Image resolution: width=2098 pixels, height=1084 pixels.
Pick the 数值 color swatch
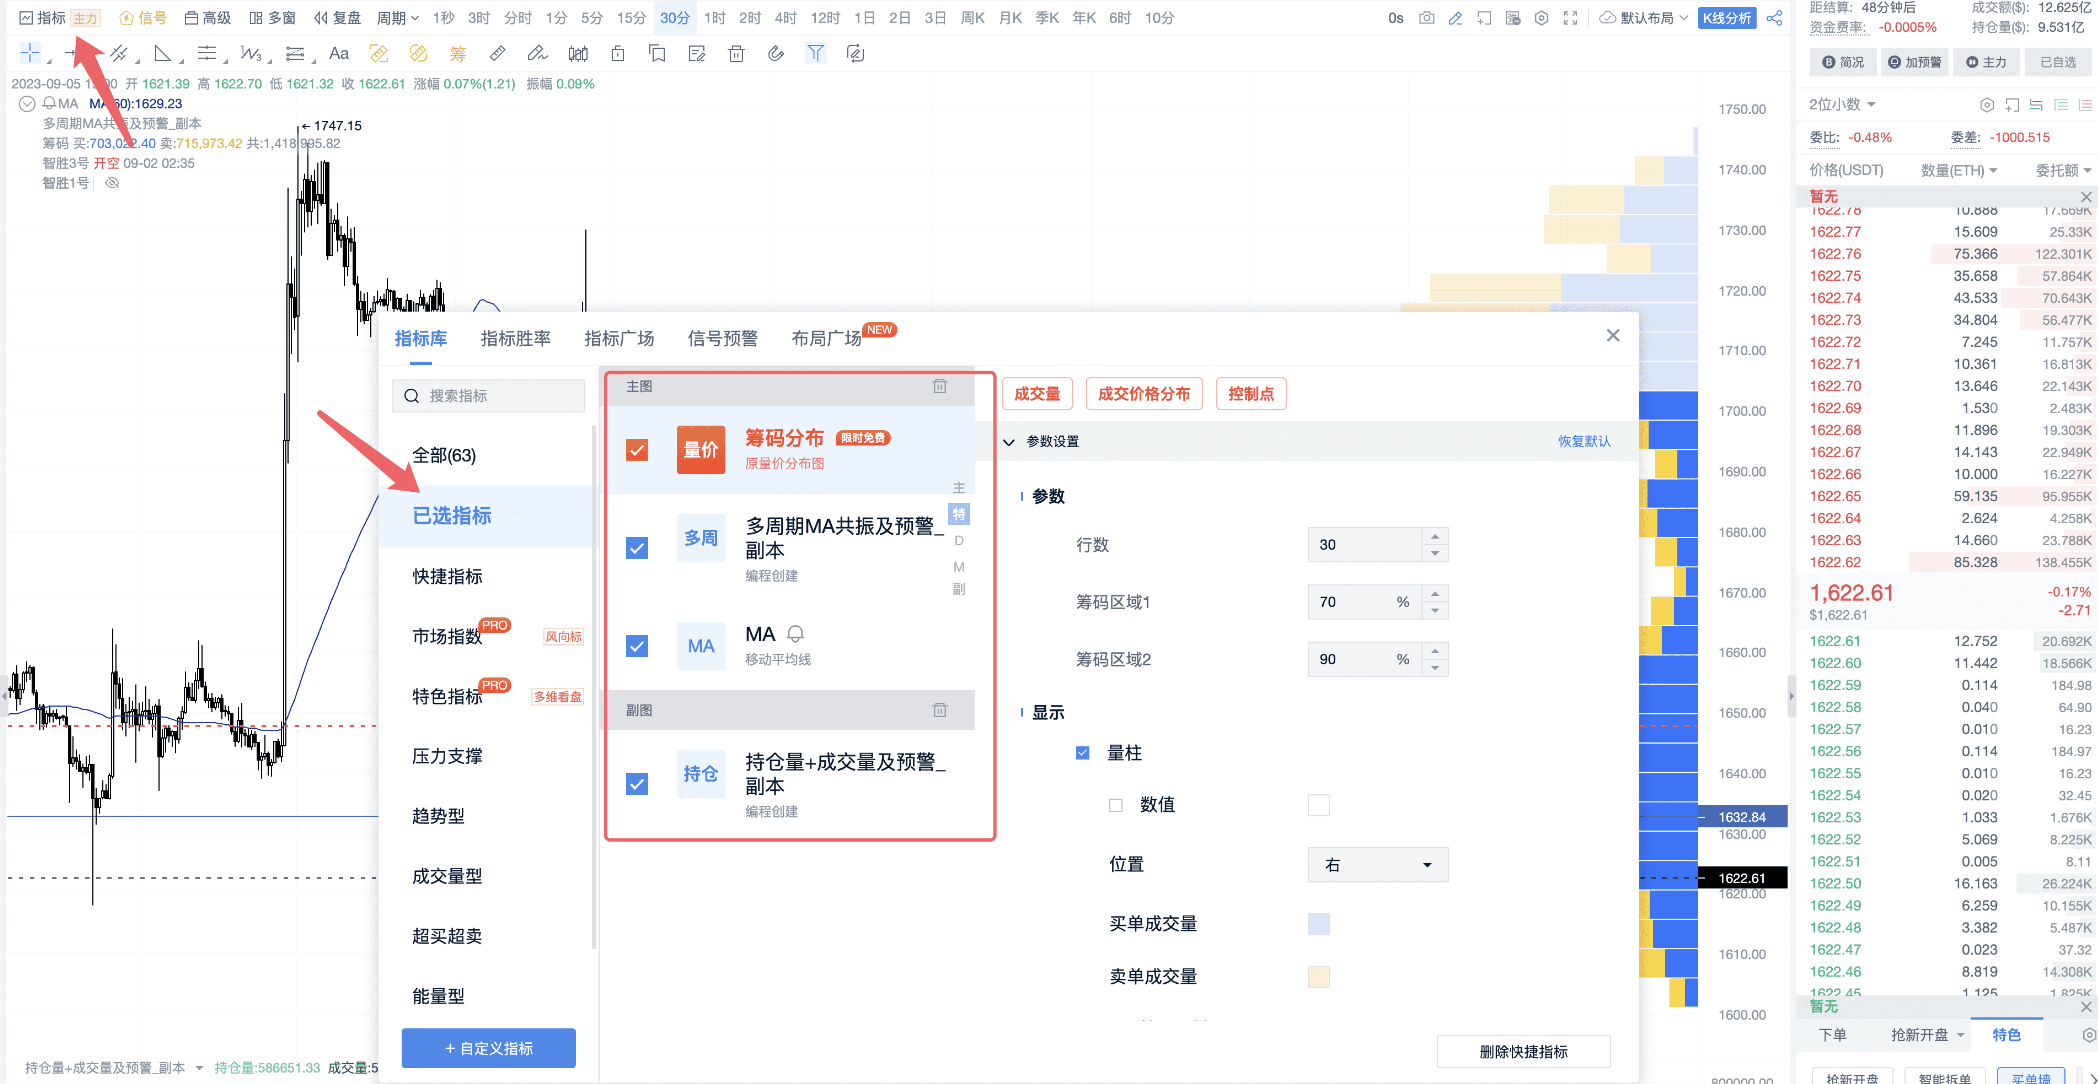[1319, 805]
